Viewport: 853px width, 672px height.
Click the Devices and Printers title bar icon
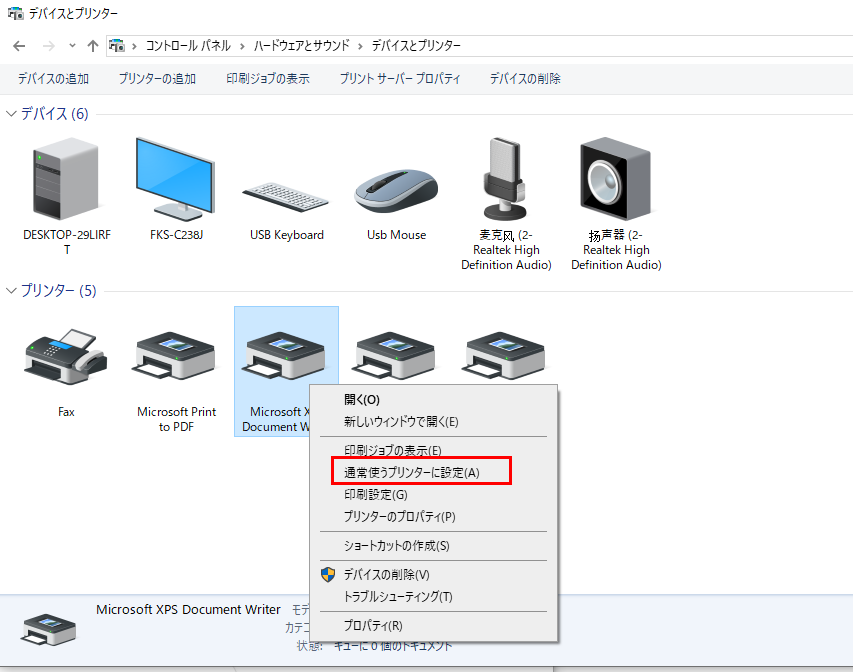(15, 13)
